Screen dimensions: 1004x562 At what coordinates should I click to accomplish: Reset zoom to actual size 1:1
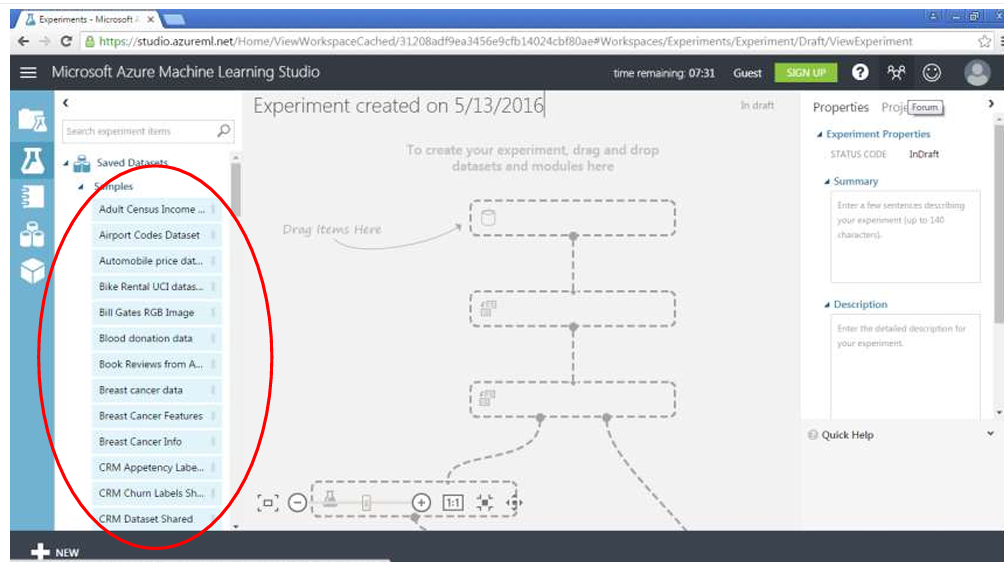453,503
